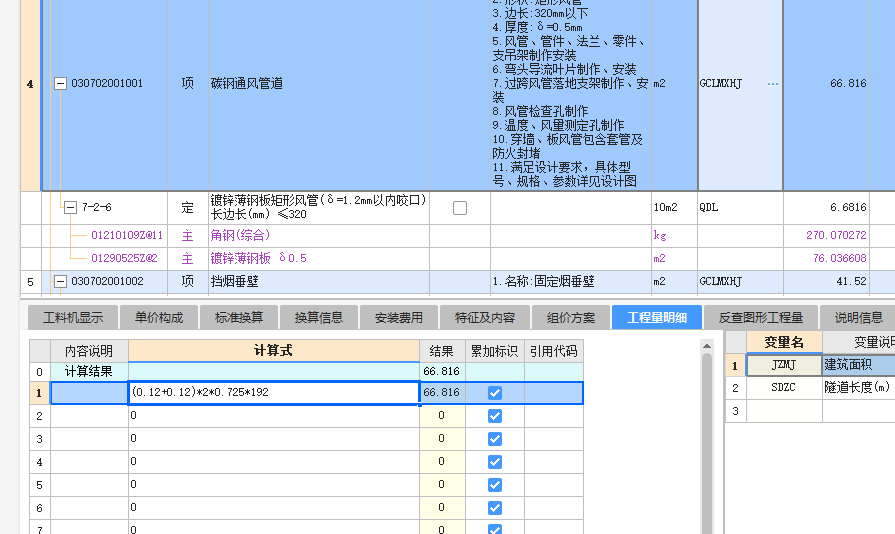Select the 碳钢通风管道 item name

(x=247, y=84)
